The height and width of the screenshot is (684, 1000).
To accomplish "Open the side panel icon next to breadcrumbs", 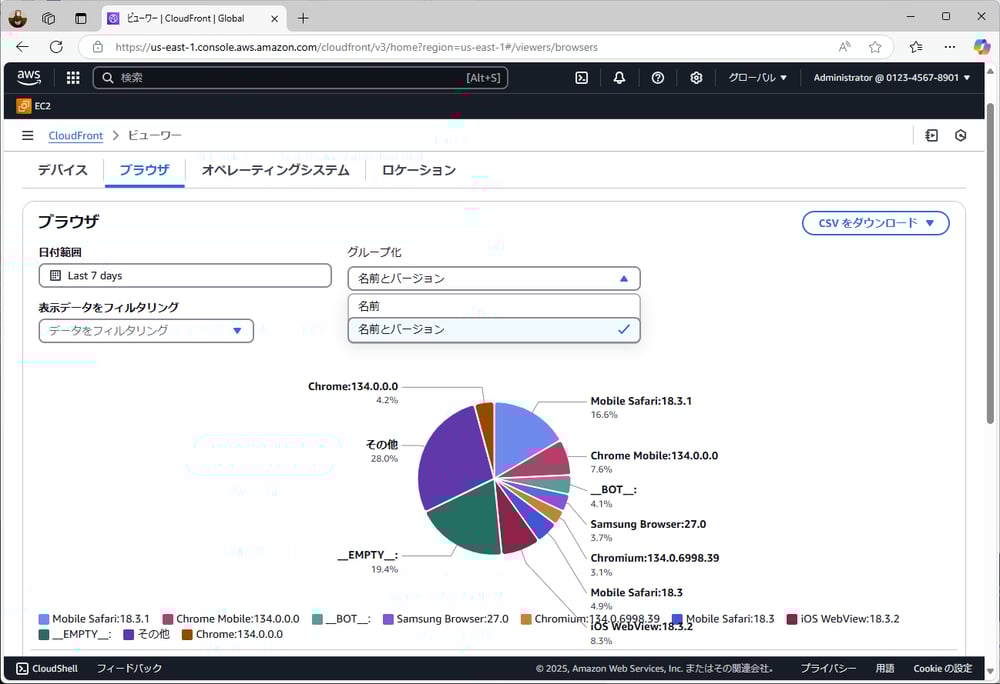I will [x=932, y=135].
